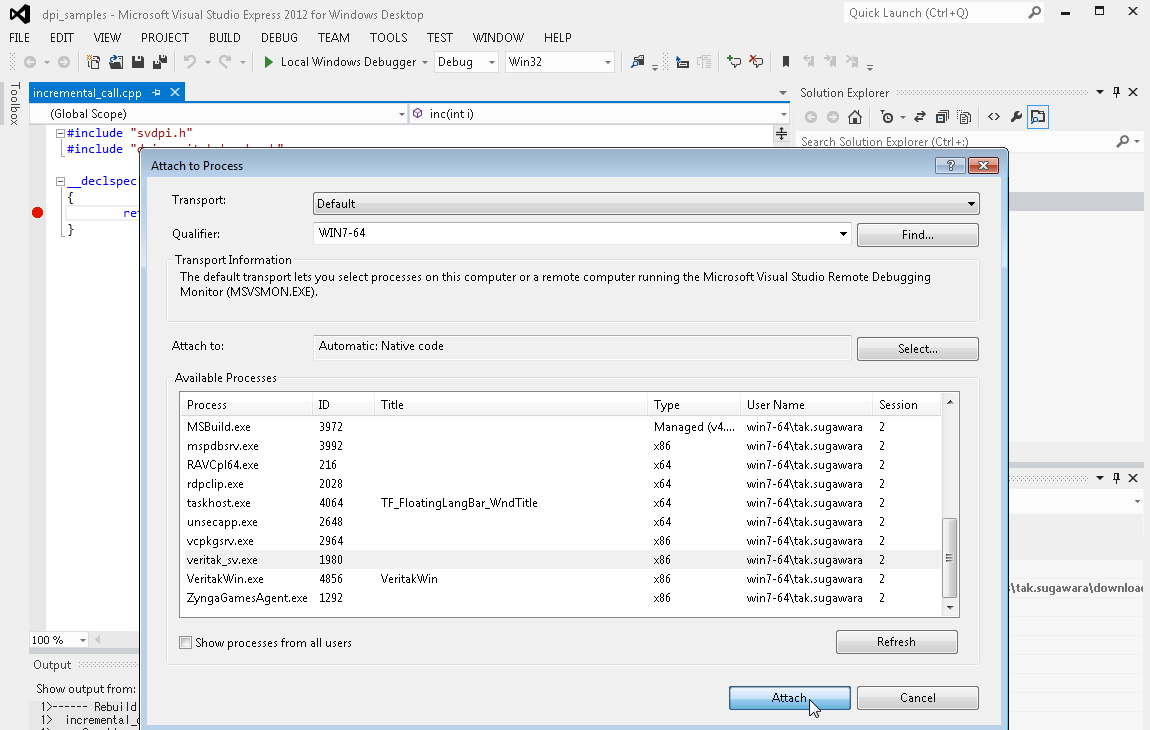
Task: Expand the Local Windows Debugger dropdown arrow
Action: (425, 62)
